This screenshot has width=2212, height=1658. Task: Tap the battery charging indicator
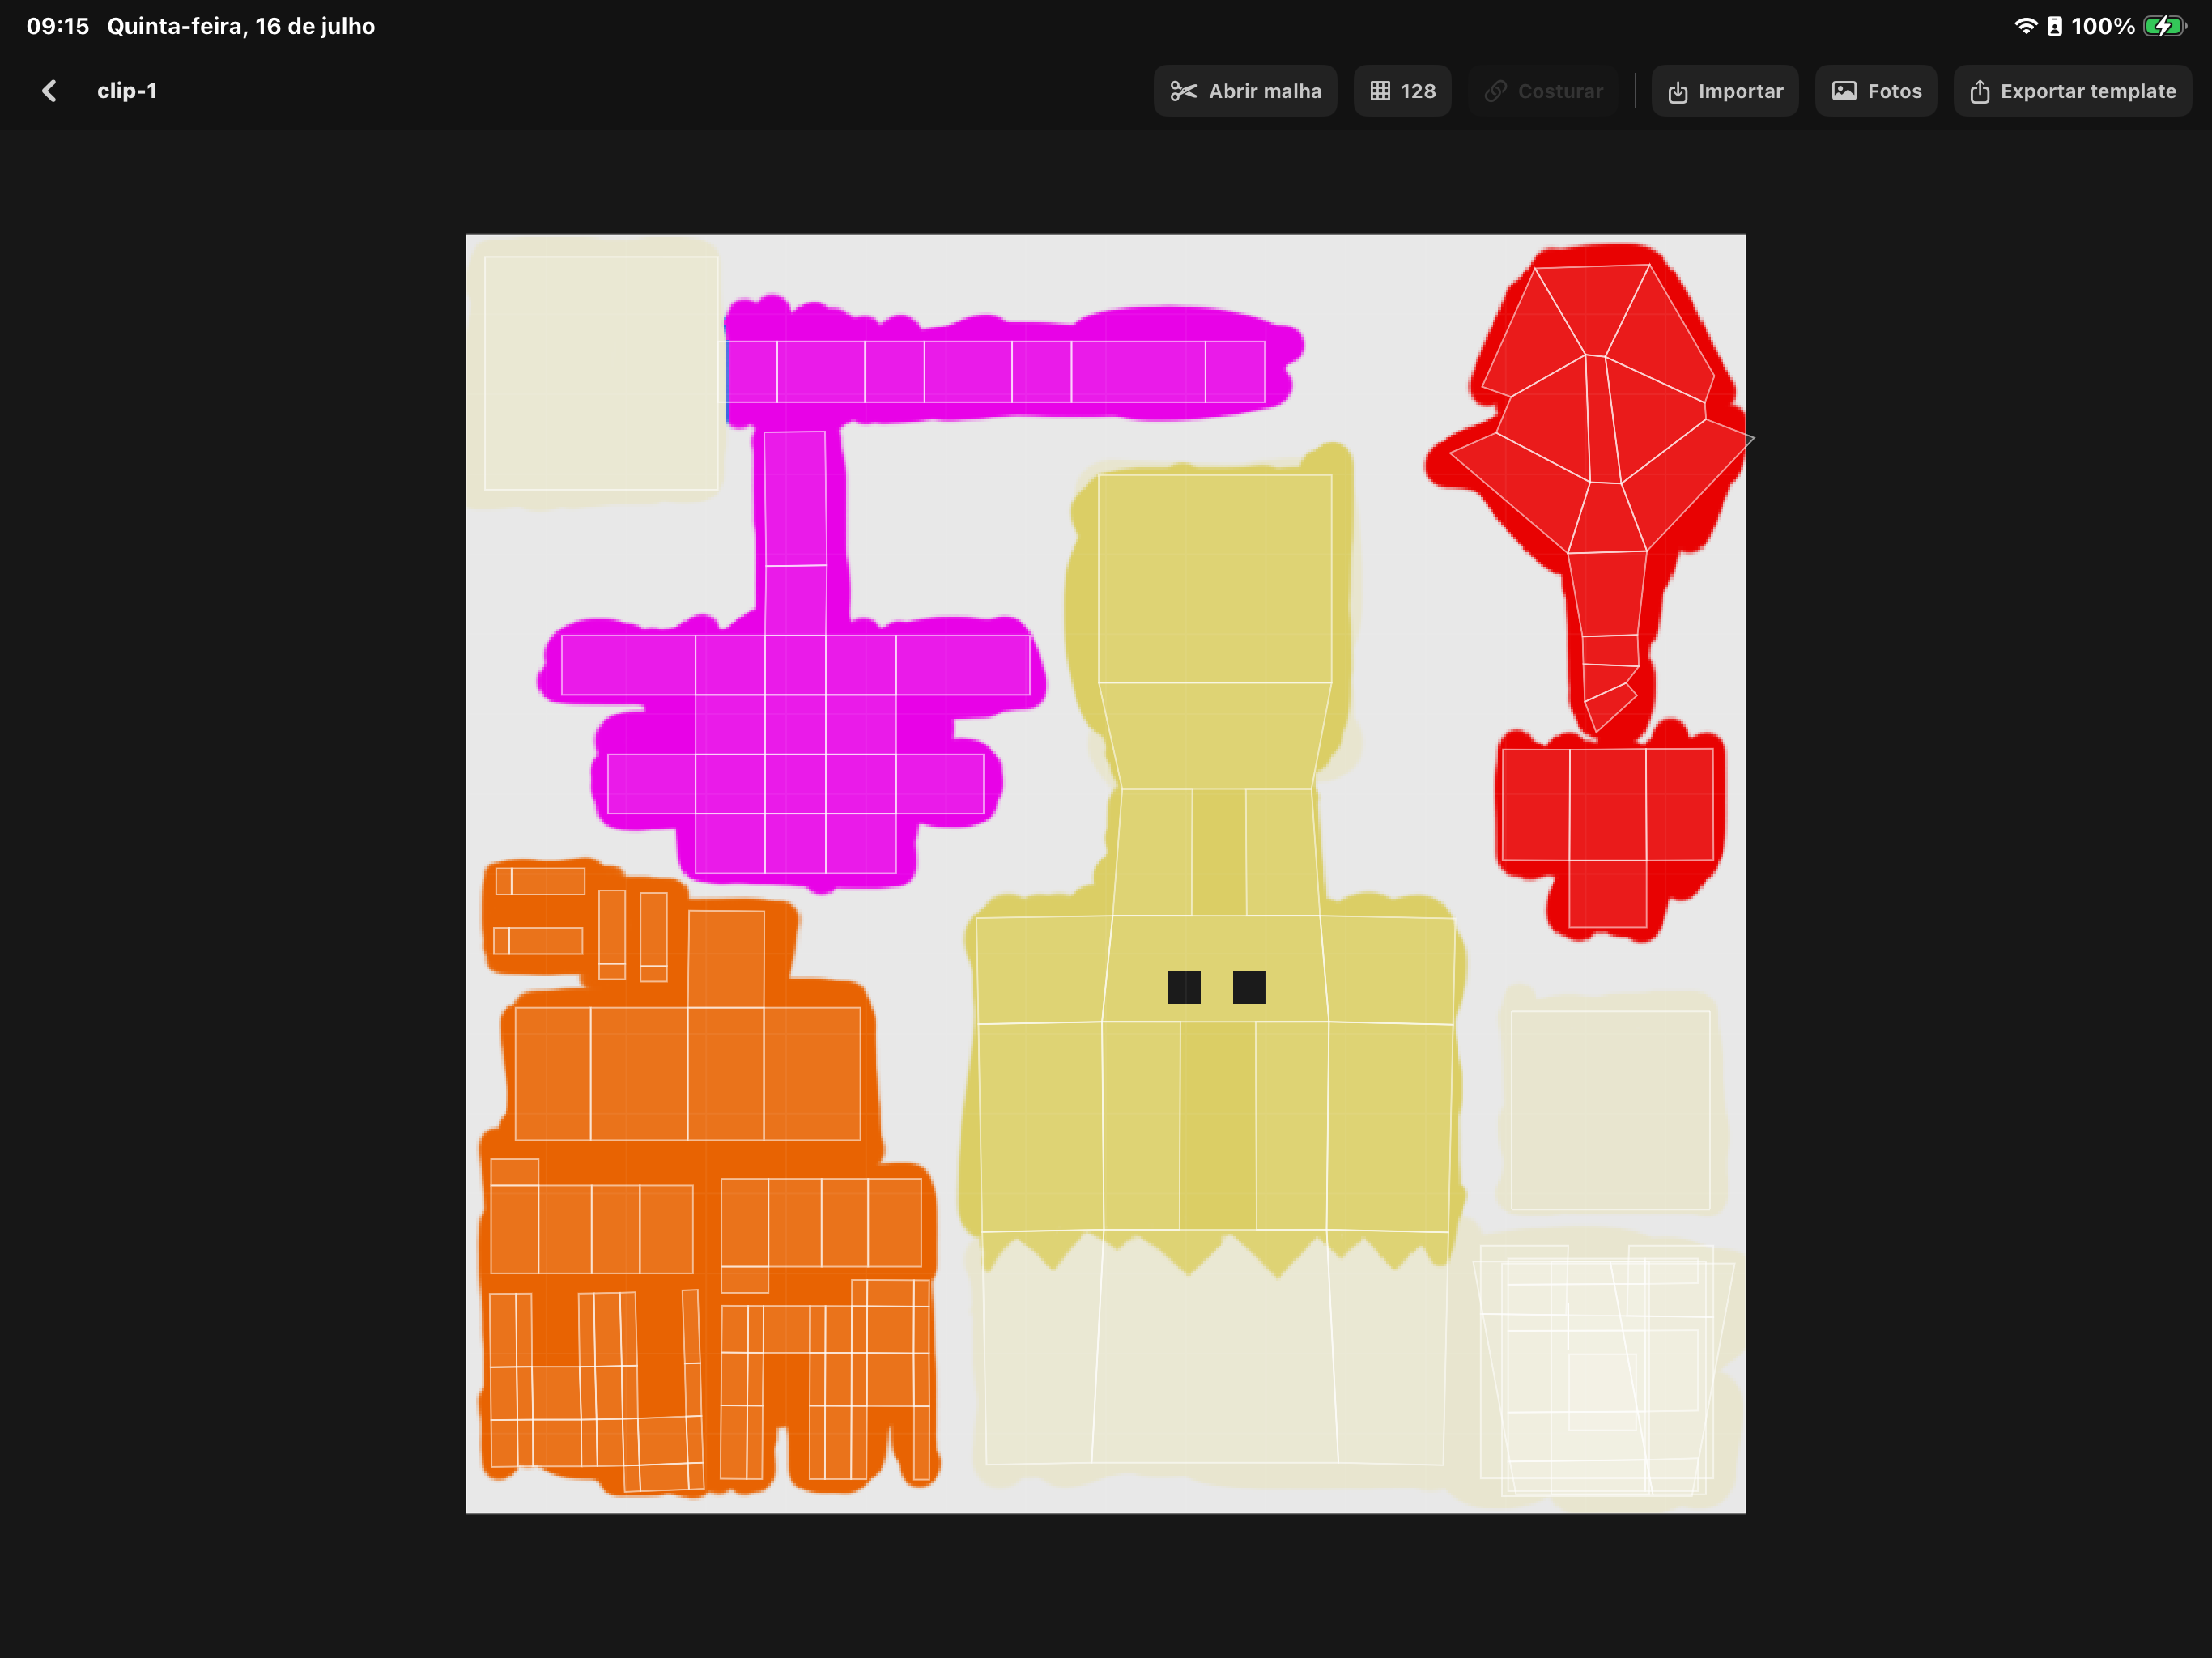click(2165, 26)
